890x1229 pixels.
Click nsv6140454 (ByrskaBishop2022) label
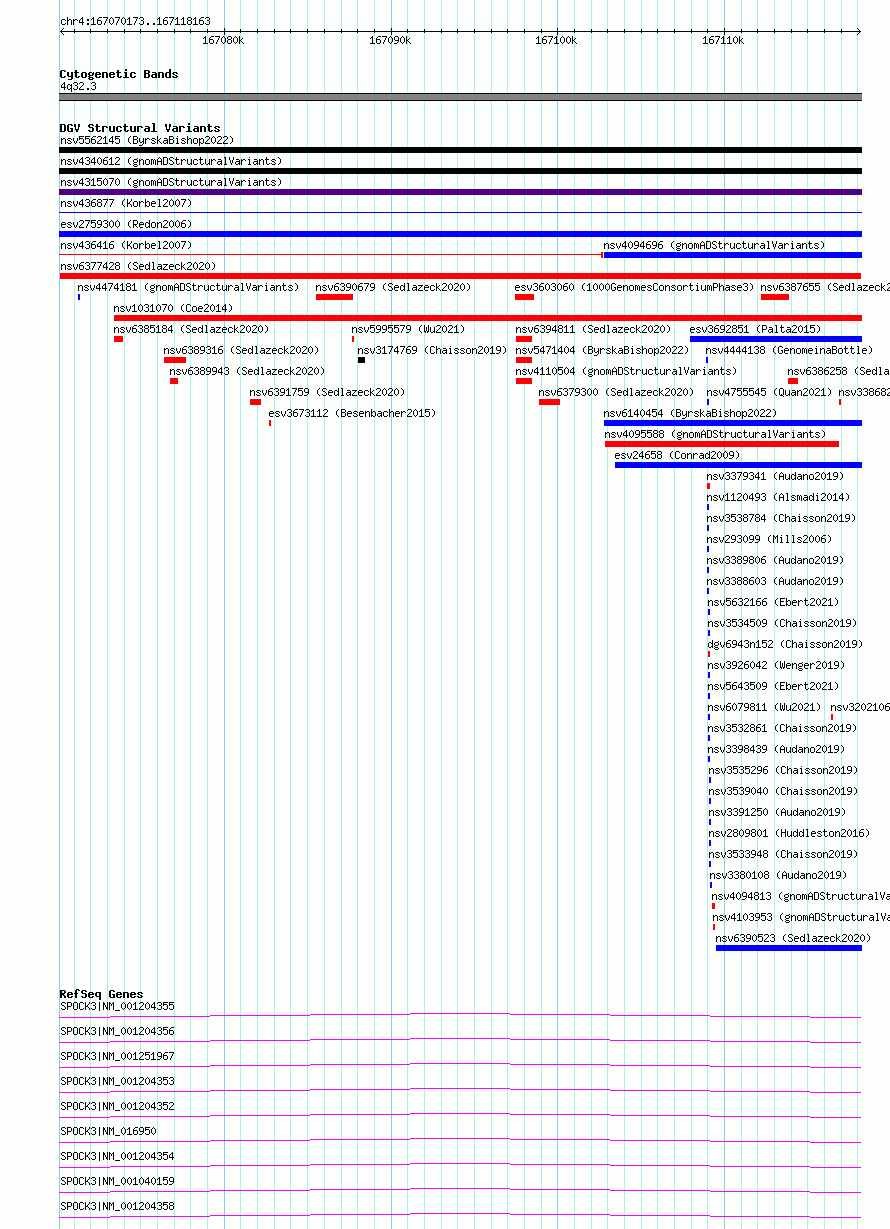690,413
